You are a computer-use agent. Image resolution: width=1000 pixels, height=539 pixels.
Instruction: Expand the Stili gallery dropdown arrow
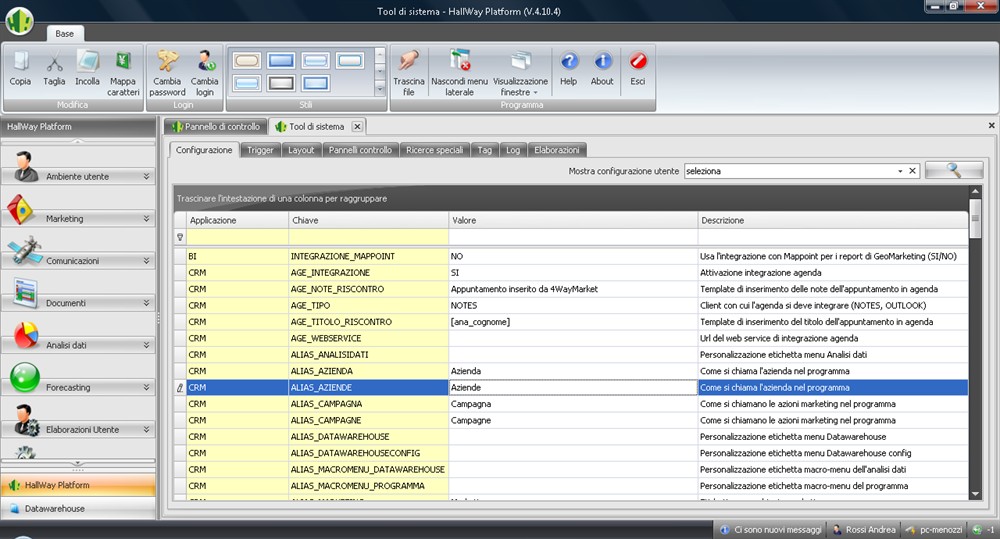380,89
